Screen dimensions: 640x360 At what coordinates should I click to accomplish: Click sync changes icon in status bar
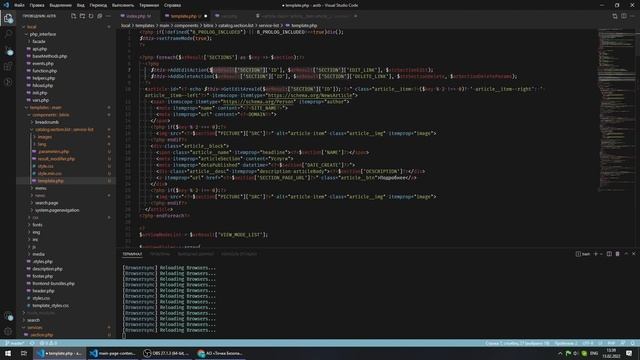pos(32,343)
